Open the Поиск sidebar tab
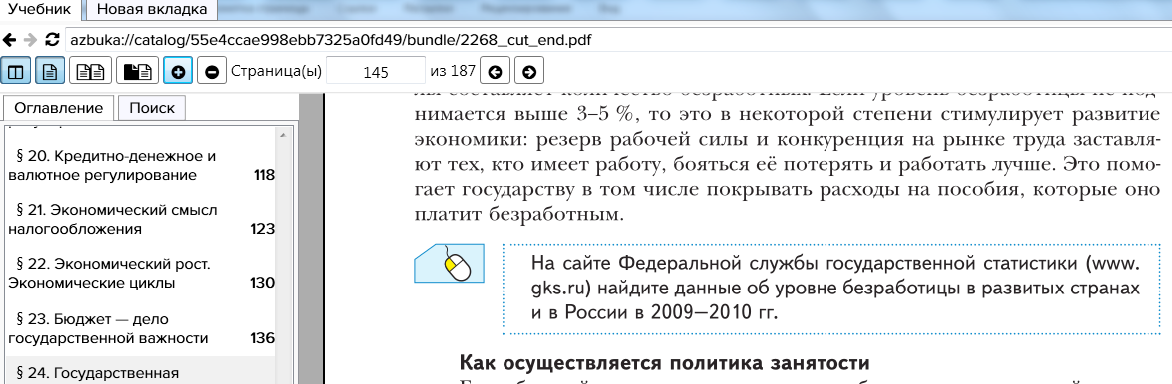The width and height of the screenshot is (1172, 384). [152, 108]
